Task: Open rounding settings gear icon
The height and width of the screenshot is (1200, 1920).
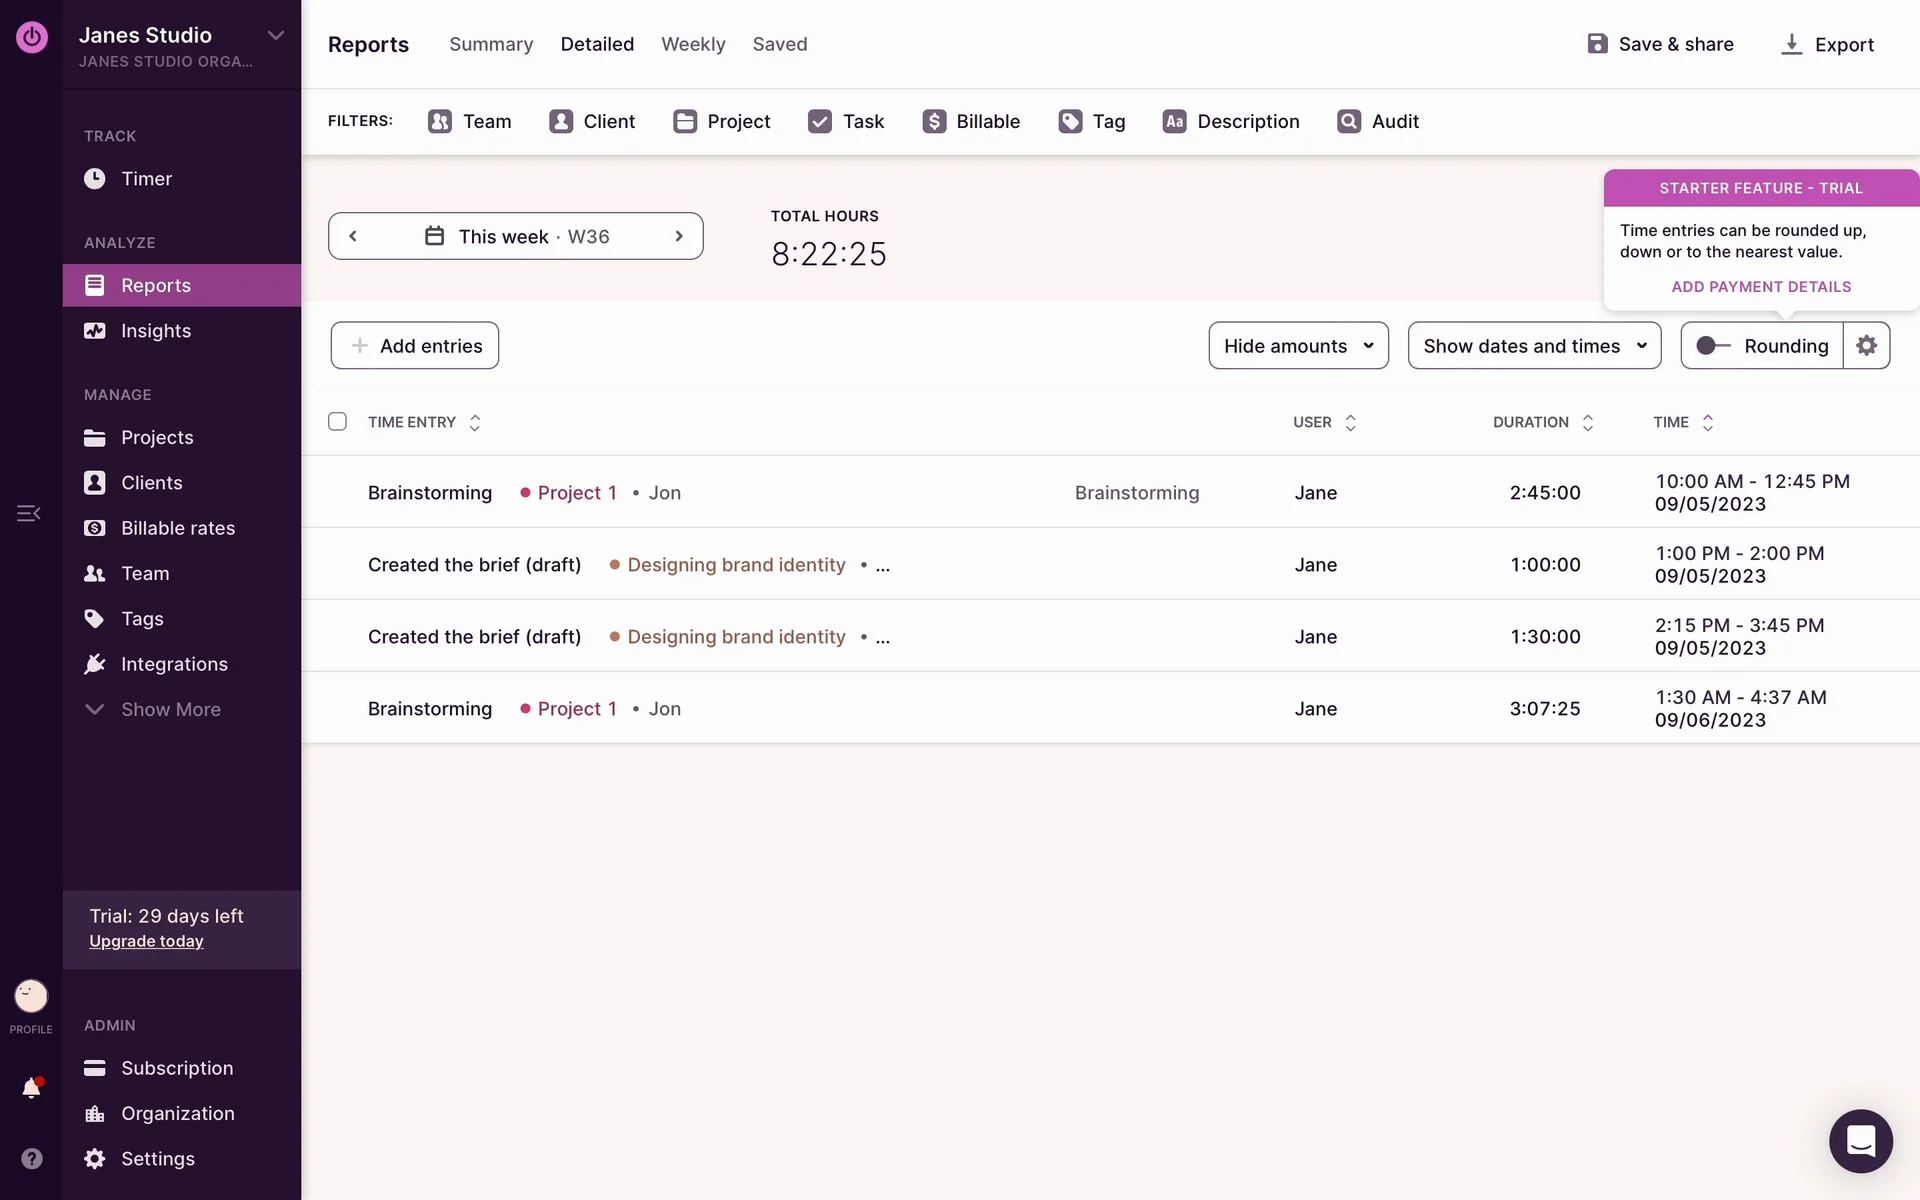Action: point(1866,345)
